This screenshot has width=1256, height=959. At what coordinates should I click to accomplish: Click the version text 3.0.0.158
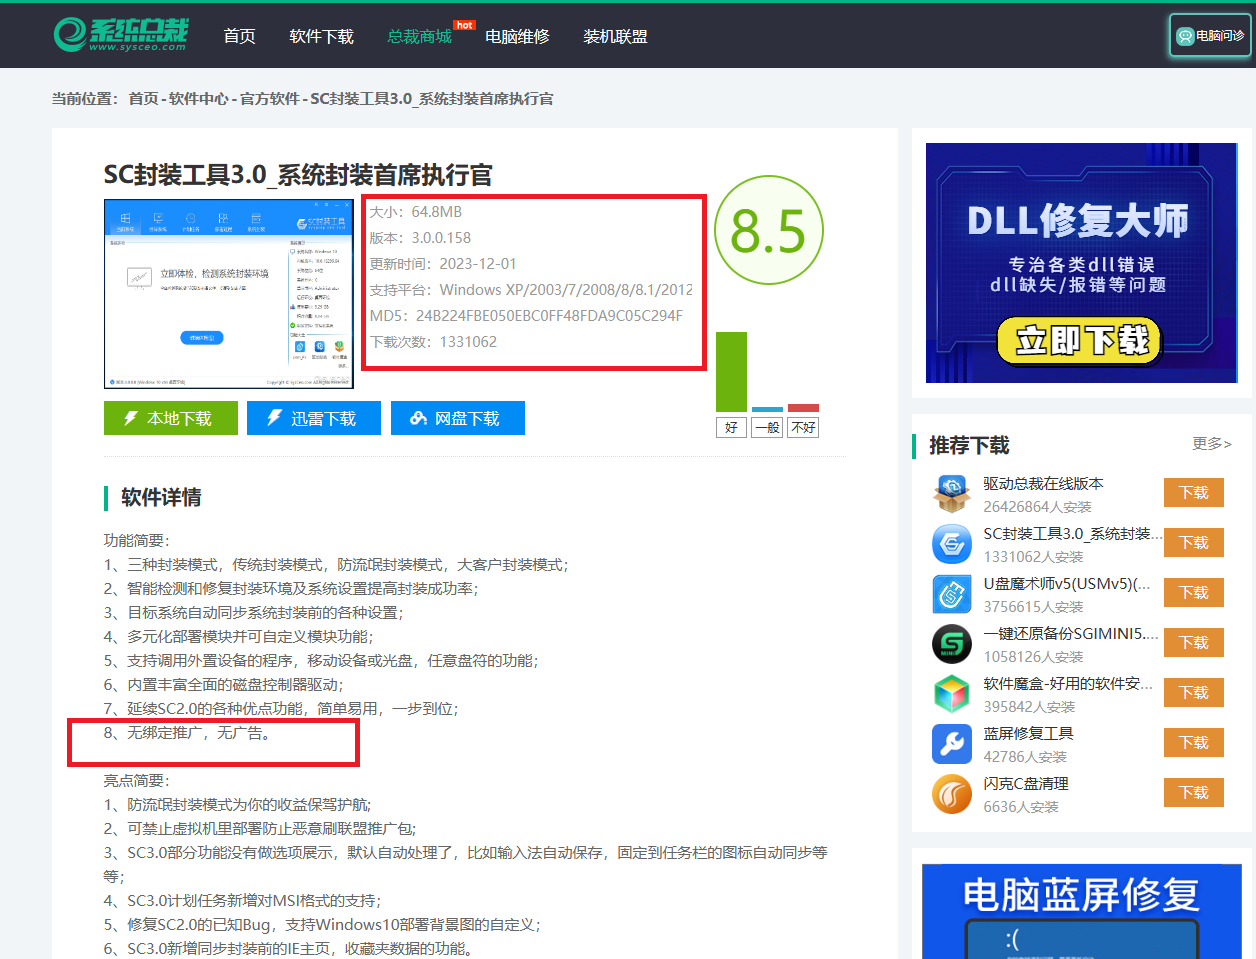[x=441, y=237]
